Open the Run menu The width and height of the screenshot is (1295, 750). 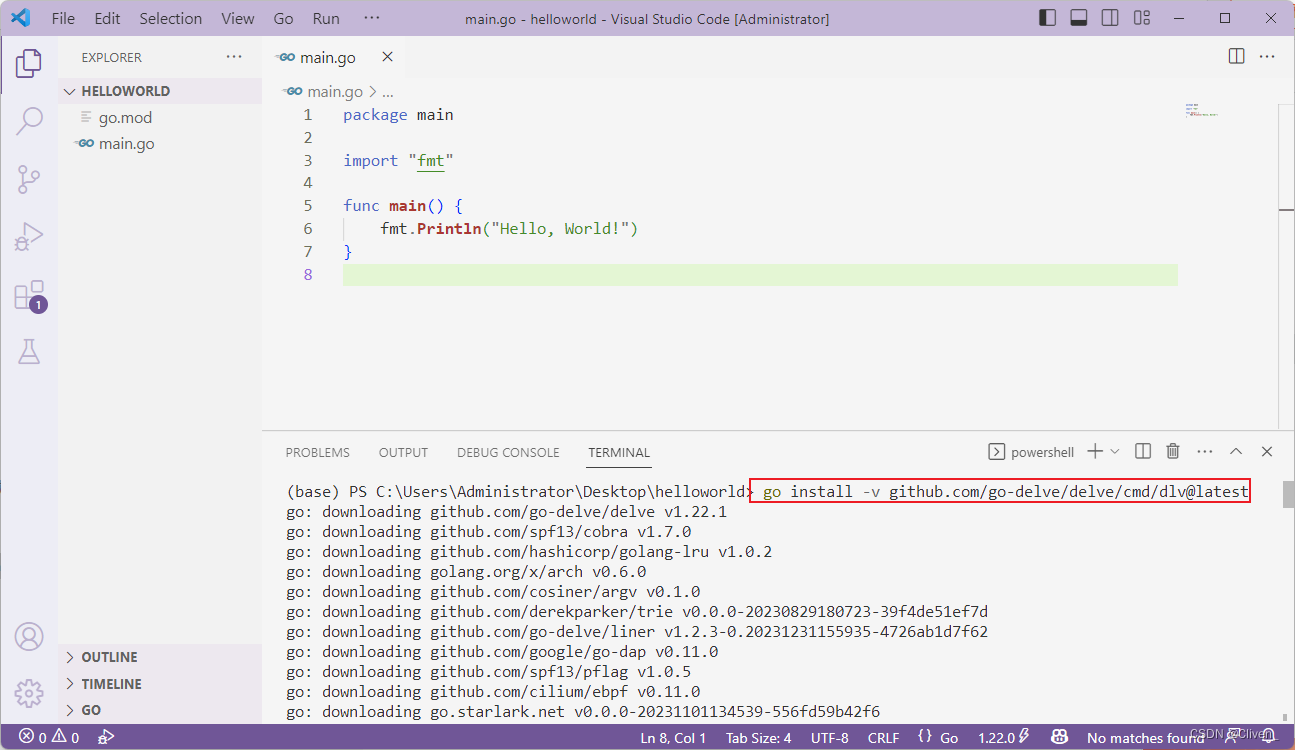tap(326, 18)
